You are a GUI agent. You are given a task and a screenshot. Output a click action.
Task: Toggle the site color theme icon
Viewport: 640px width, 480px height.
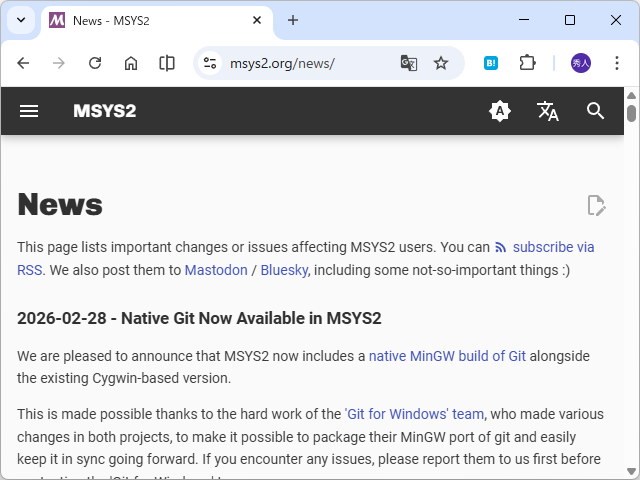tap(500, 111)
